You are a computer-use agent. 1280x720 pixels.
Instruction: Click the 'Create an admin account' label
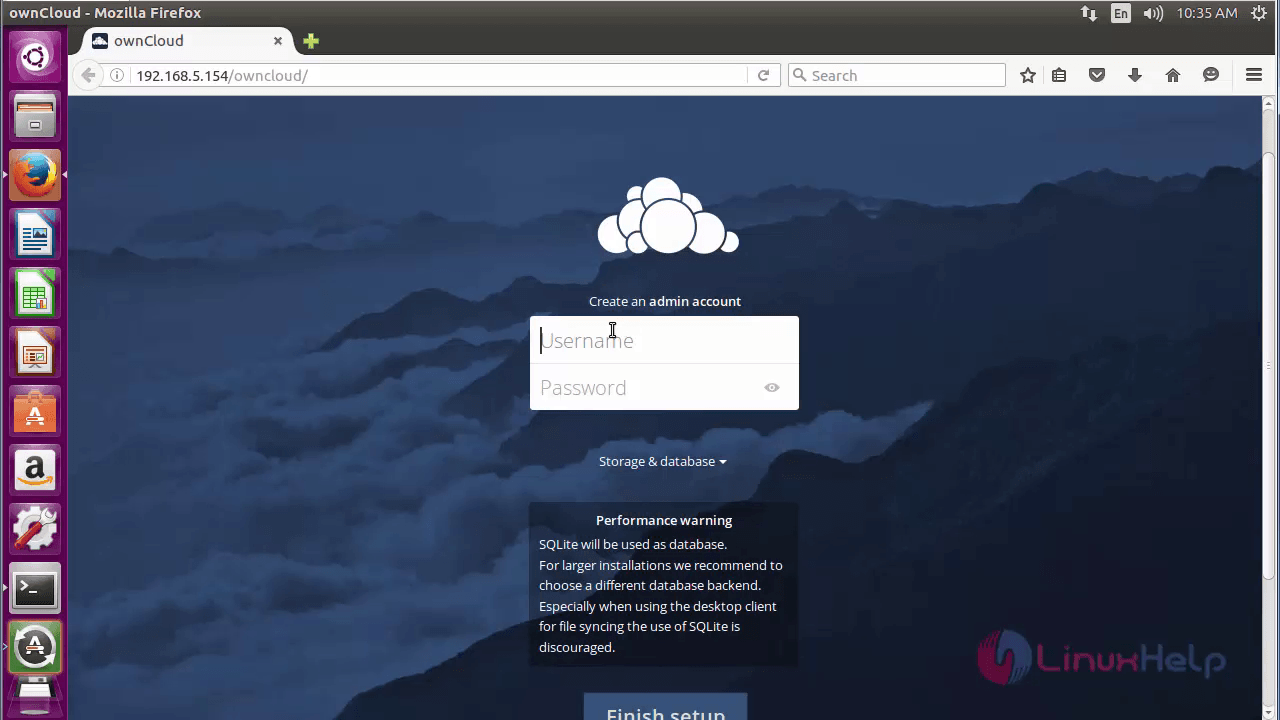coord(665,301)
